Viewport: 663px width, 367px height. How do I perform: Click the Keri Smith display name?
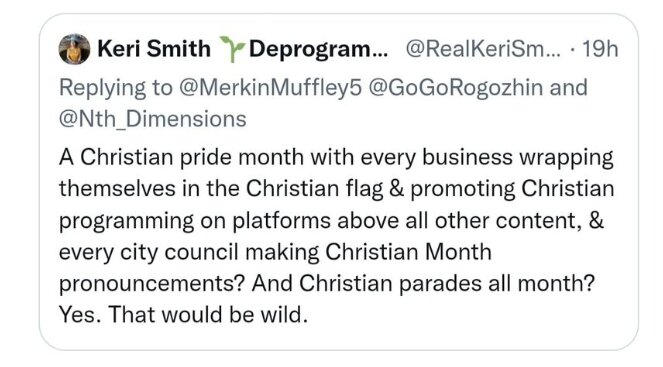[154, 49]
